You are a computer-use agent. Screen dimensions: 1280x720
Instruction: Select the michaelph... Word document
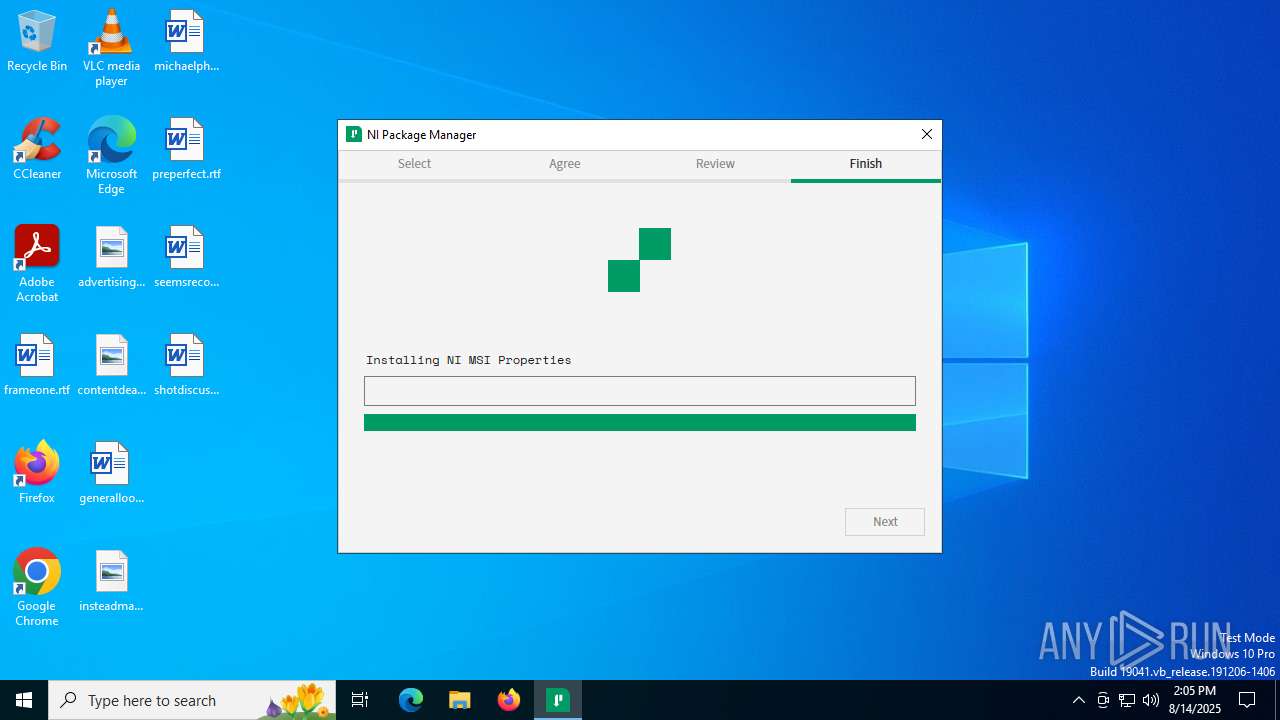(186, 41)
